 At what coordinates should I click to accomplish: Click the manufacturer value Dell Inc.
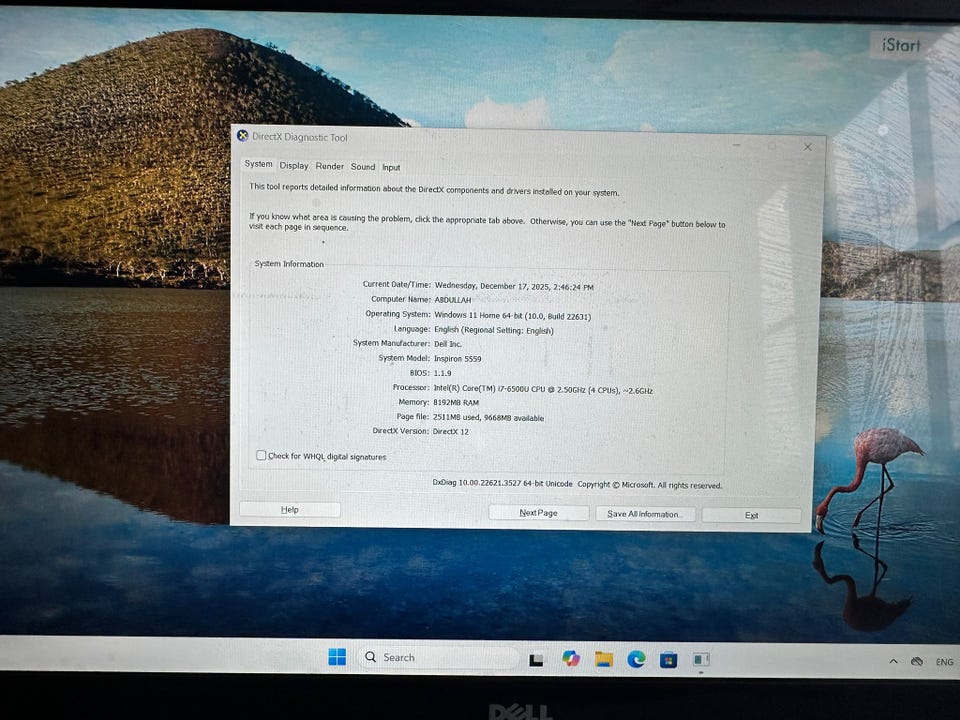coord(448,344)
